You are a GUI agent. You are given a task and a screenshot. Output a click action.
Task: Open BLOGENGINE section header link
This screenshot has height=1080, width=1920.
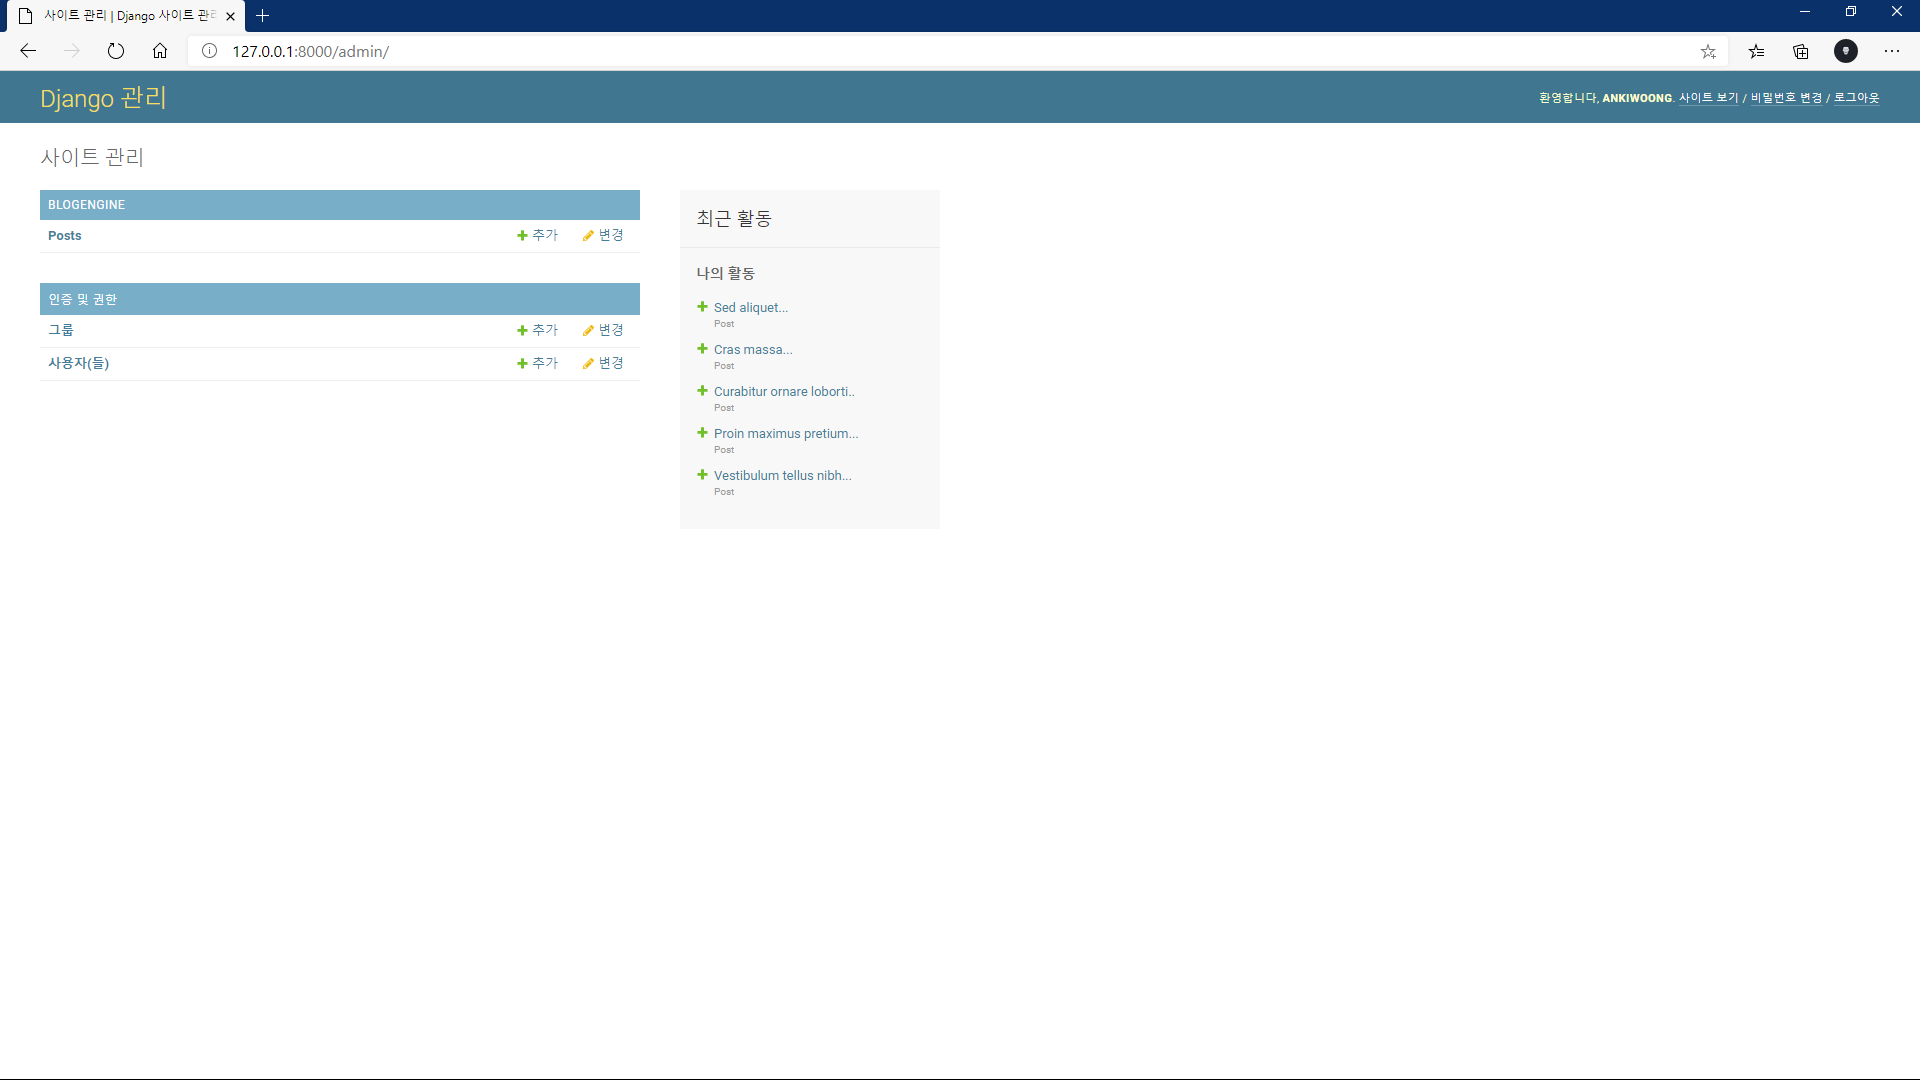pyautogui.click(x=87, y=205)
